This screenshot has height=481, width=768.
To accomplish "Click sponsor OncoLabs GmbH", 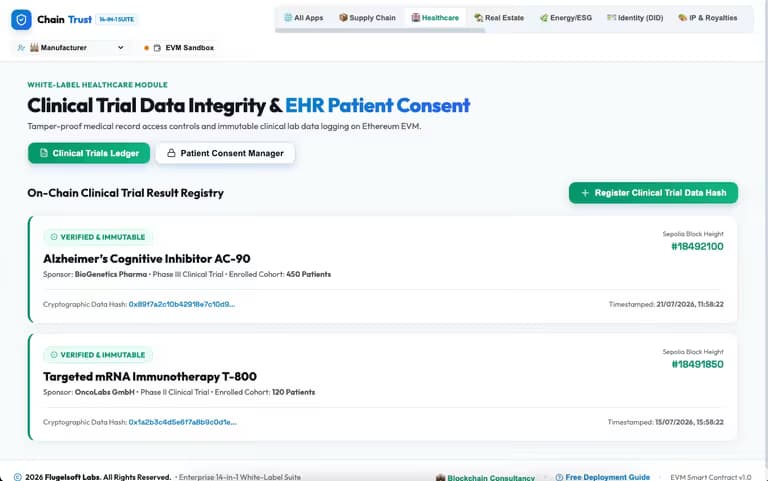I will point(105,392).
